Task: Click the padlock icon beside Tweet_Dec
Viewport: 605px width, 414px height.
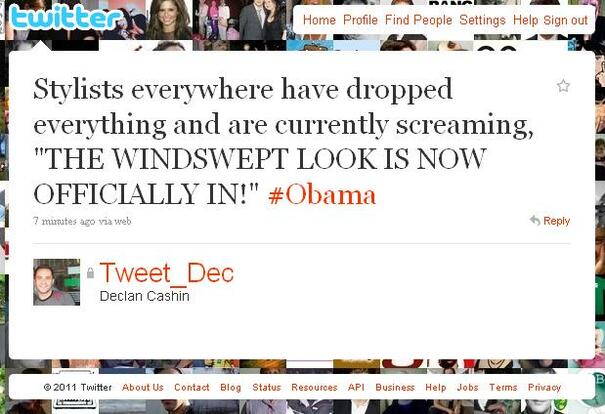Action: pyautogui.click(x=90, y=273)
